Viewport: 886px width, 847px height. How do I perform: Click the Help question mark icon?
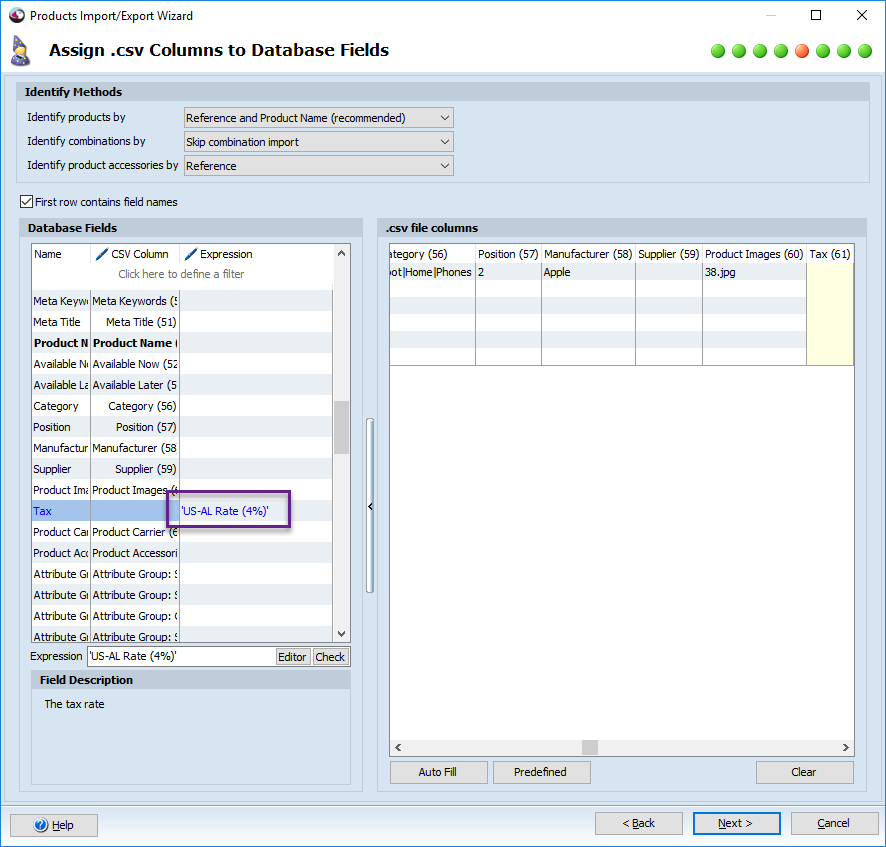[41, 825]
